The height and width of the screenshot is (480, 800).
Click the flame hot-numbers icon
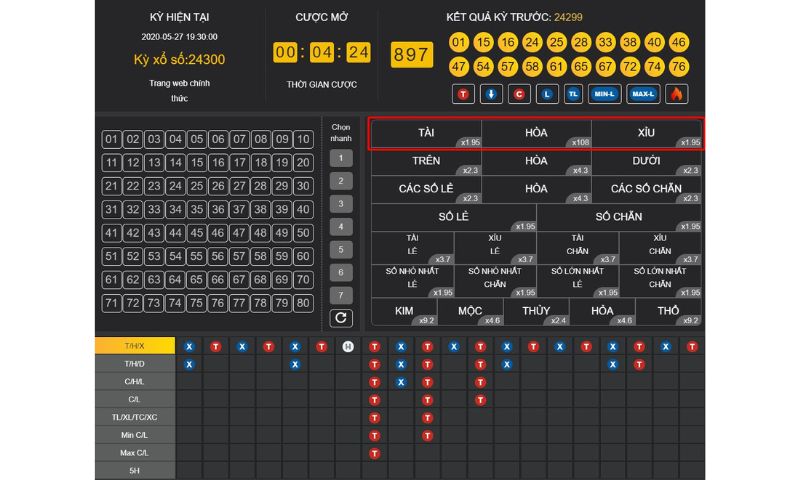coord(677,94)
